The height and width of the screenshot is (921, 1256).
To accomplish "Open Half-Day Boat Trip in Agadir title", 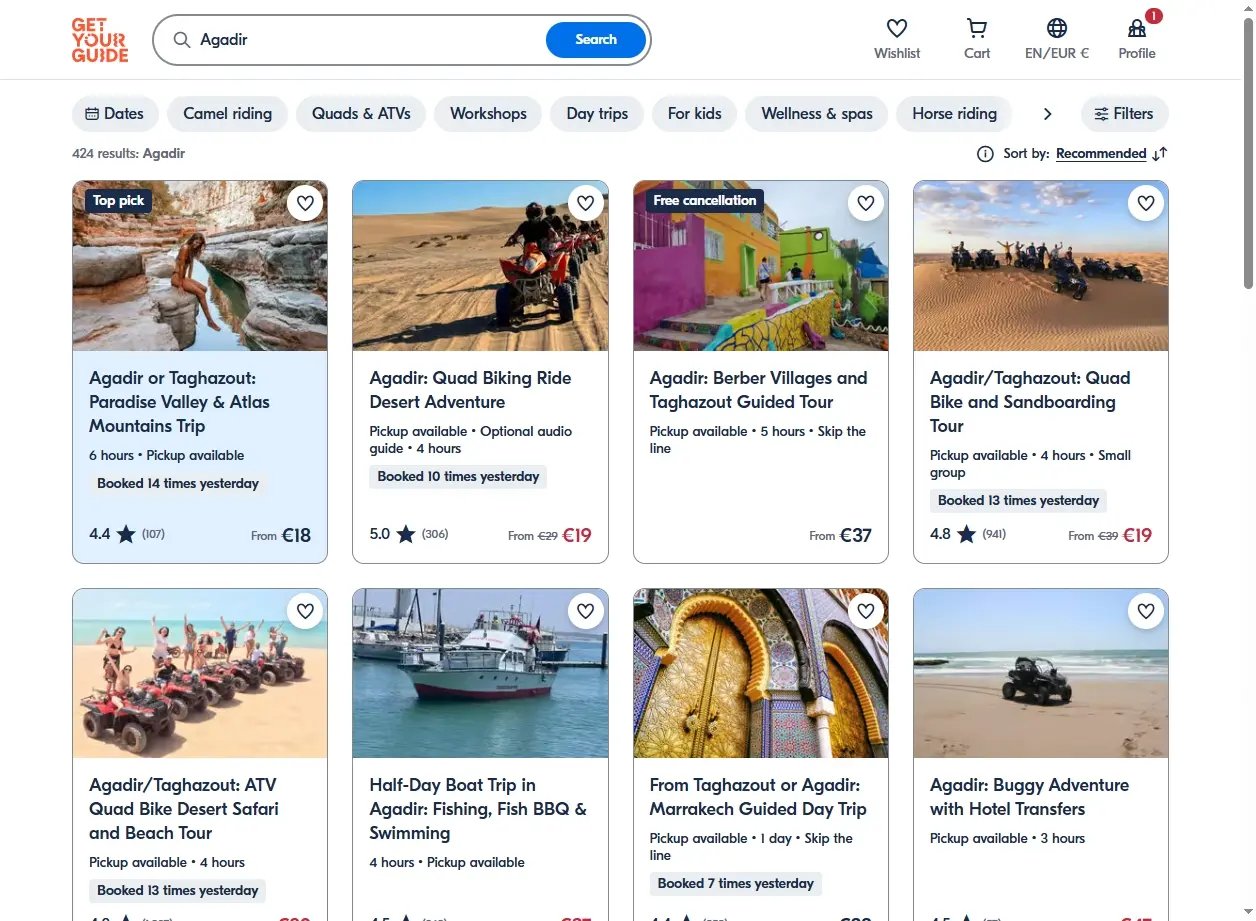I will 478,809.
